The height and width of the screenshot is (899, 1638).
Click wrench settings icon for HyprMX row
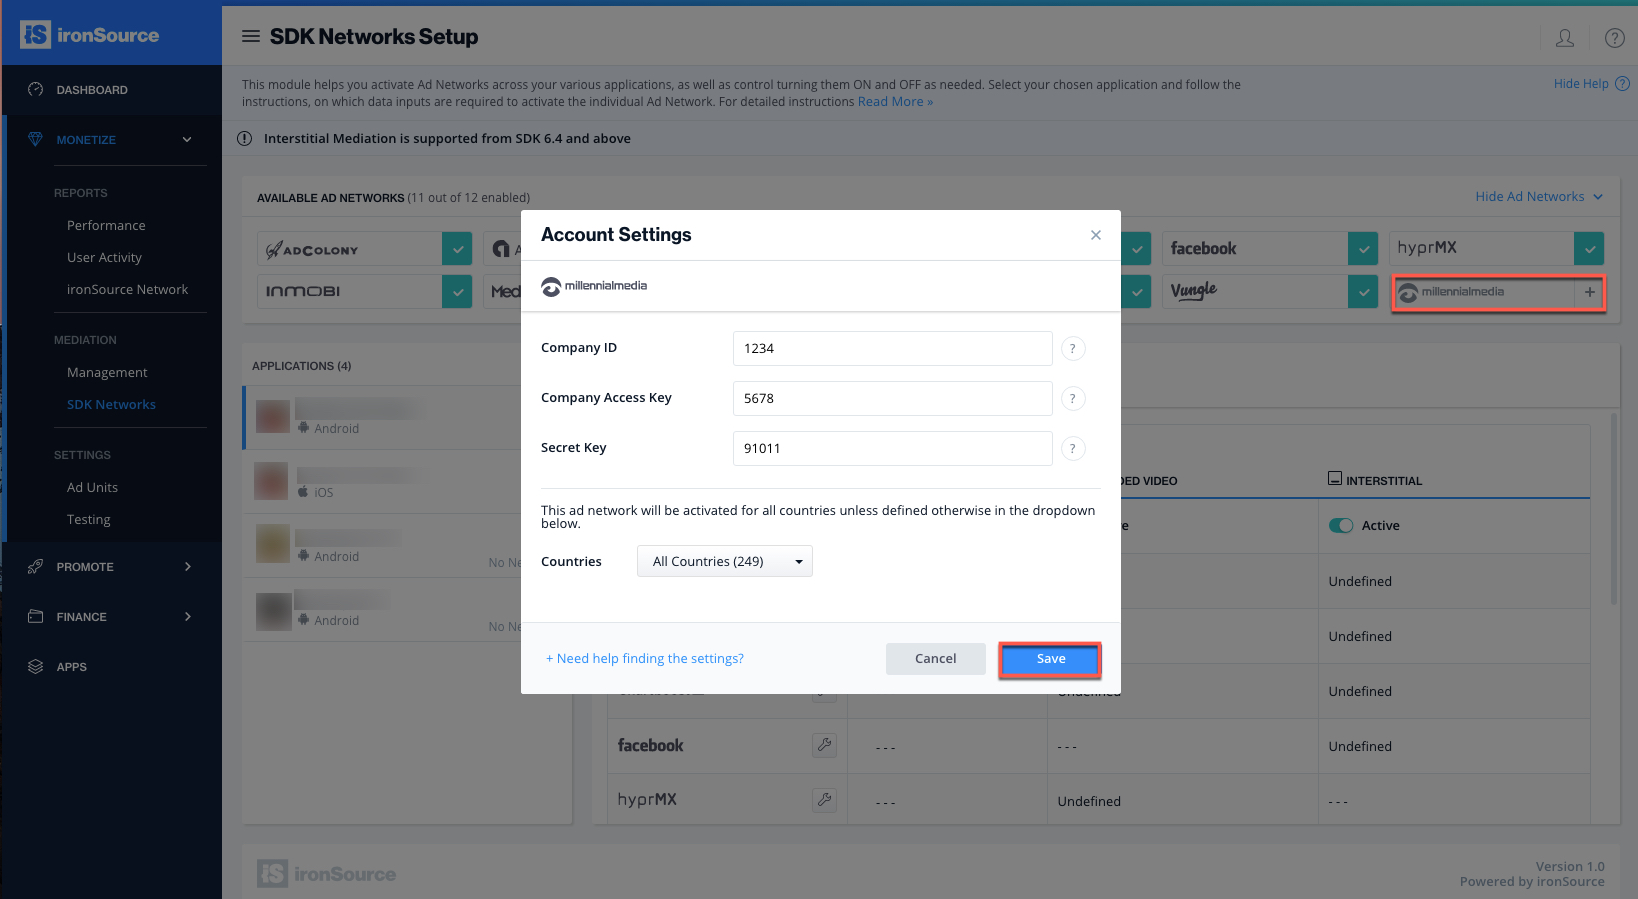(x=824, y=800)
